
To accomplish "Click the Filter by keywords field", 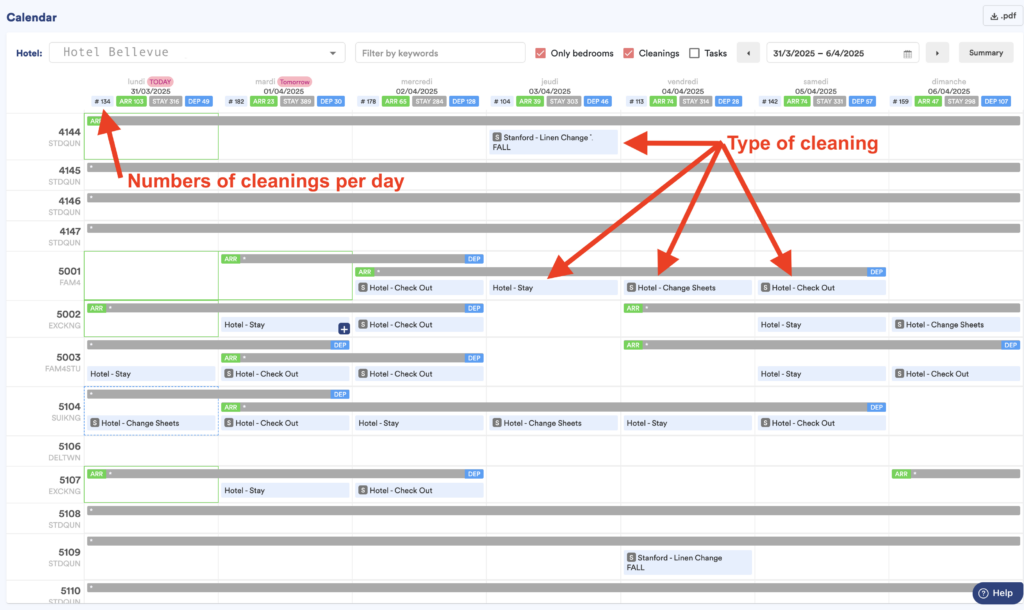I will (440, 53).
